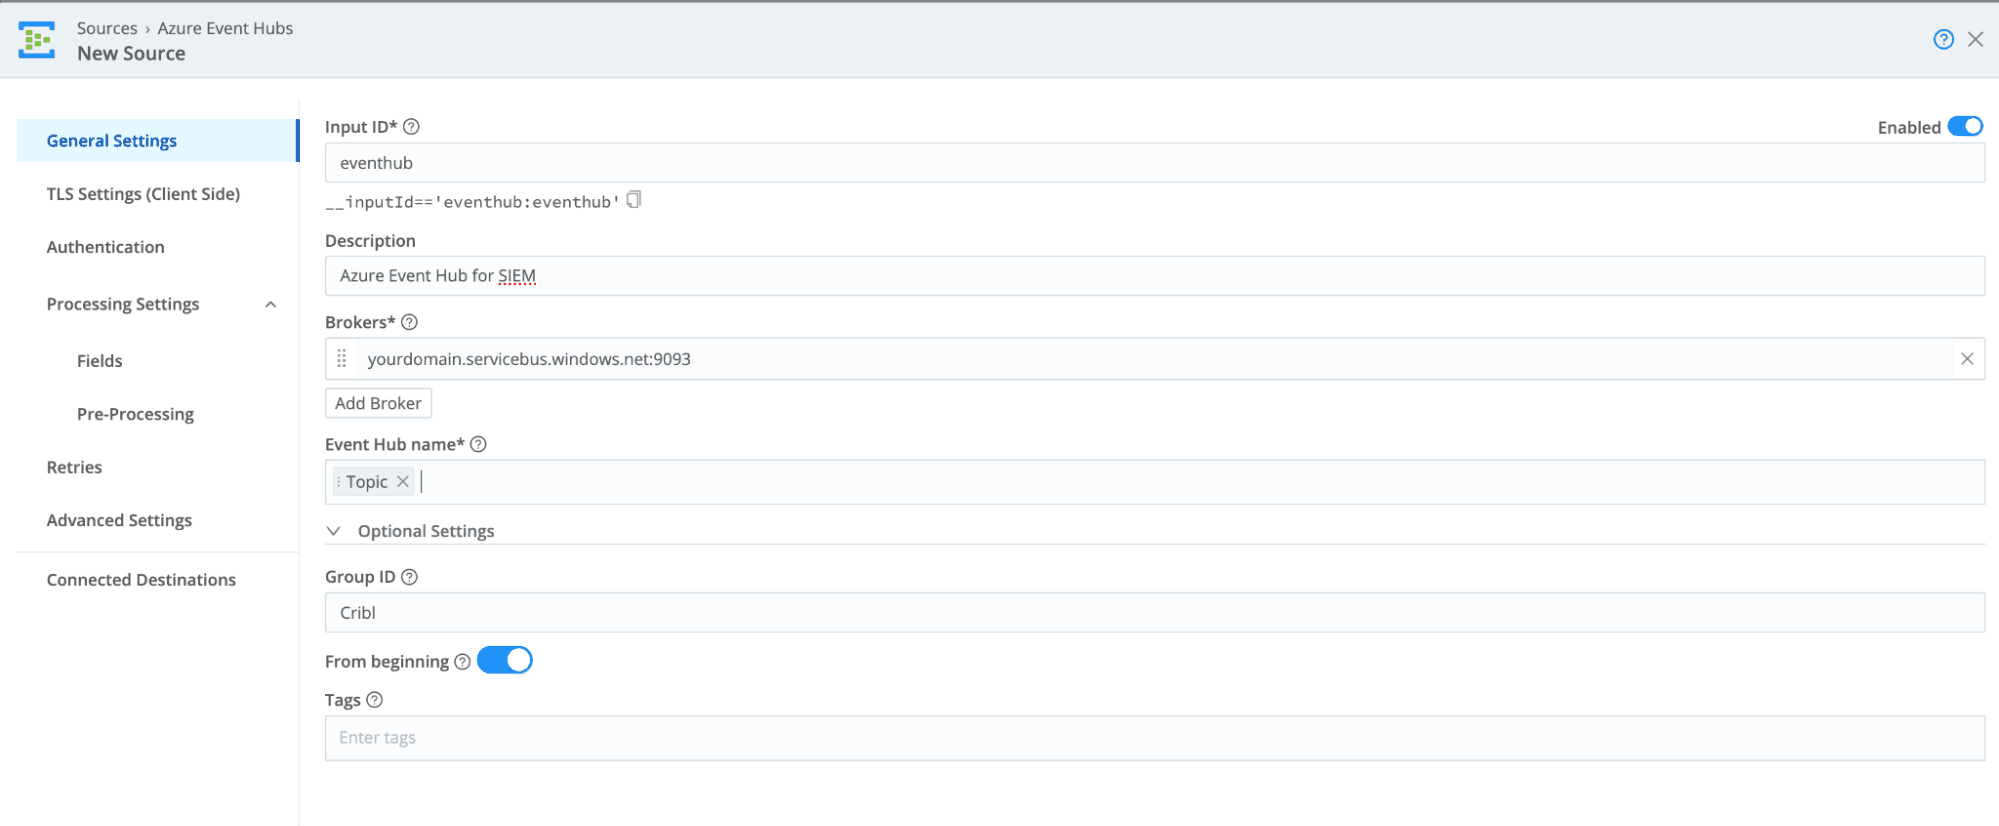Viewport: 1999px width, 826px height.
Task: Show From beginning help tooltip
Action: pos(462,662)
